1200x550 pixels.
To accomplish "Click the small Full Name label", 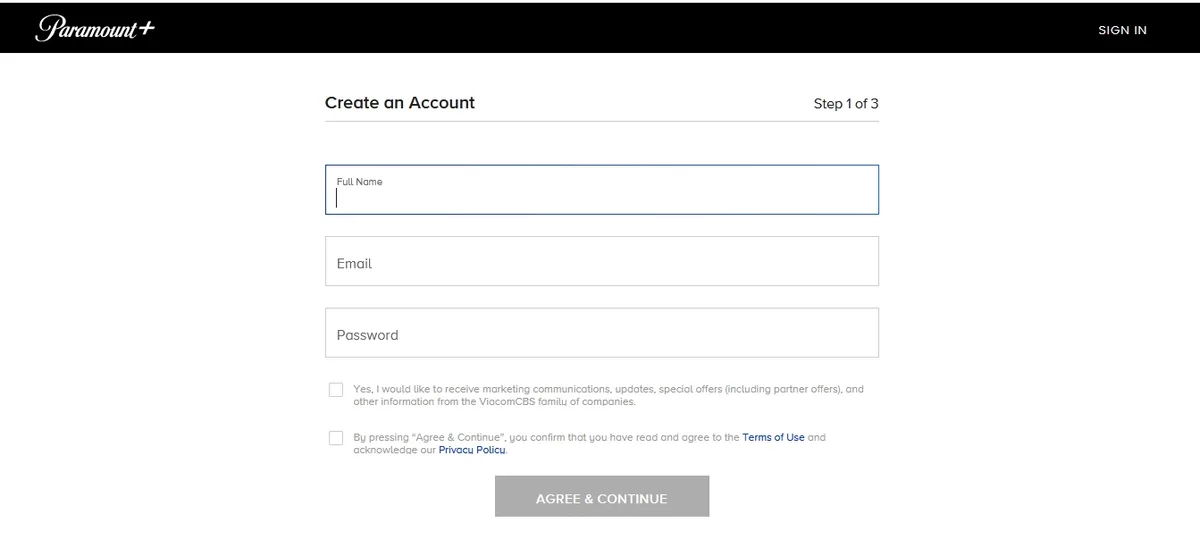I will pyautogui.click(x=359, y=182).
